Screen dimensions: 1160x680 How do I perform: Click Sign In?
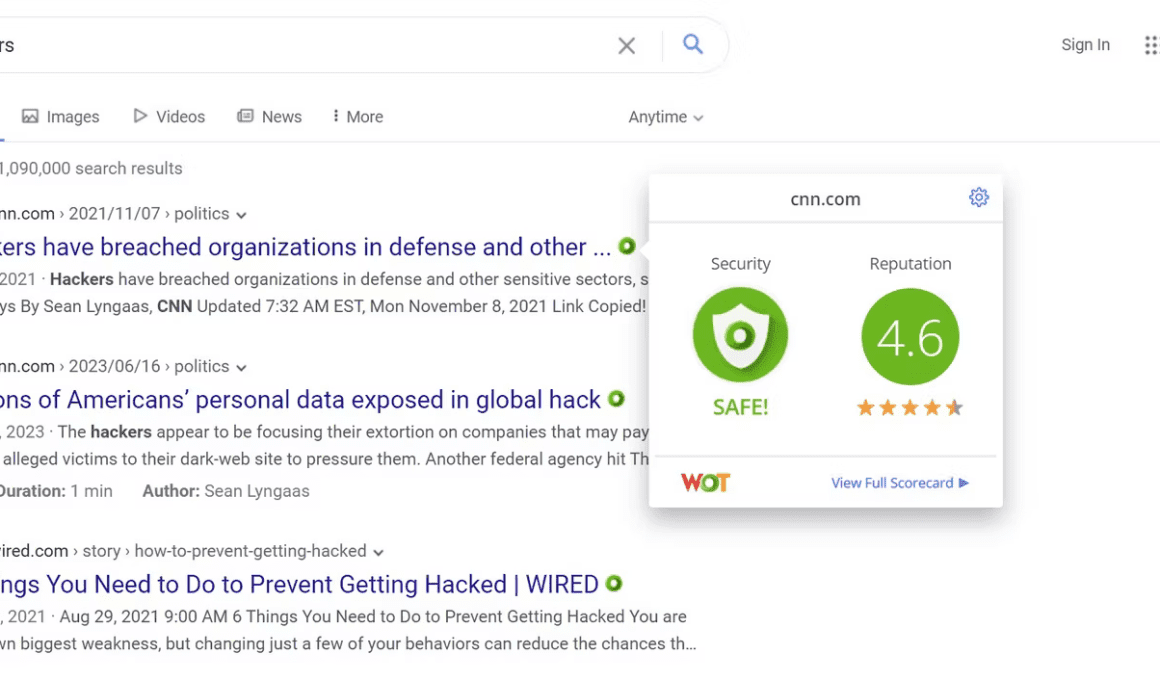click(x=1085, y=44)
